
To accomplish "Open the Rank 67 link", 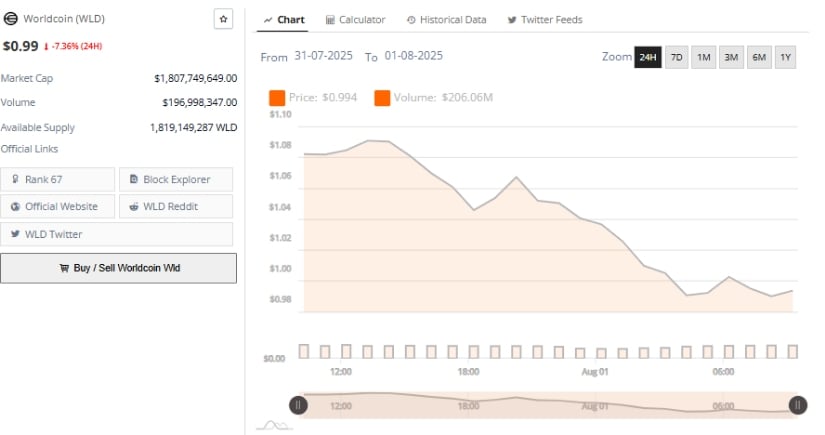I will pyautogui.click(x=57, y=179).
